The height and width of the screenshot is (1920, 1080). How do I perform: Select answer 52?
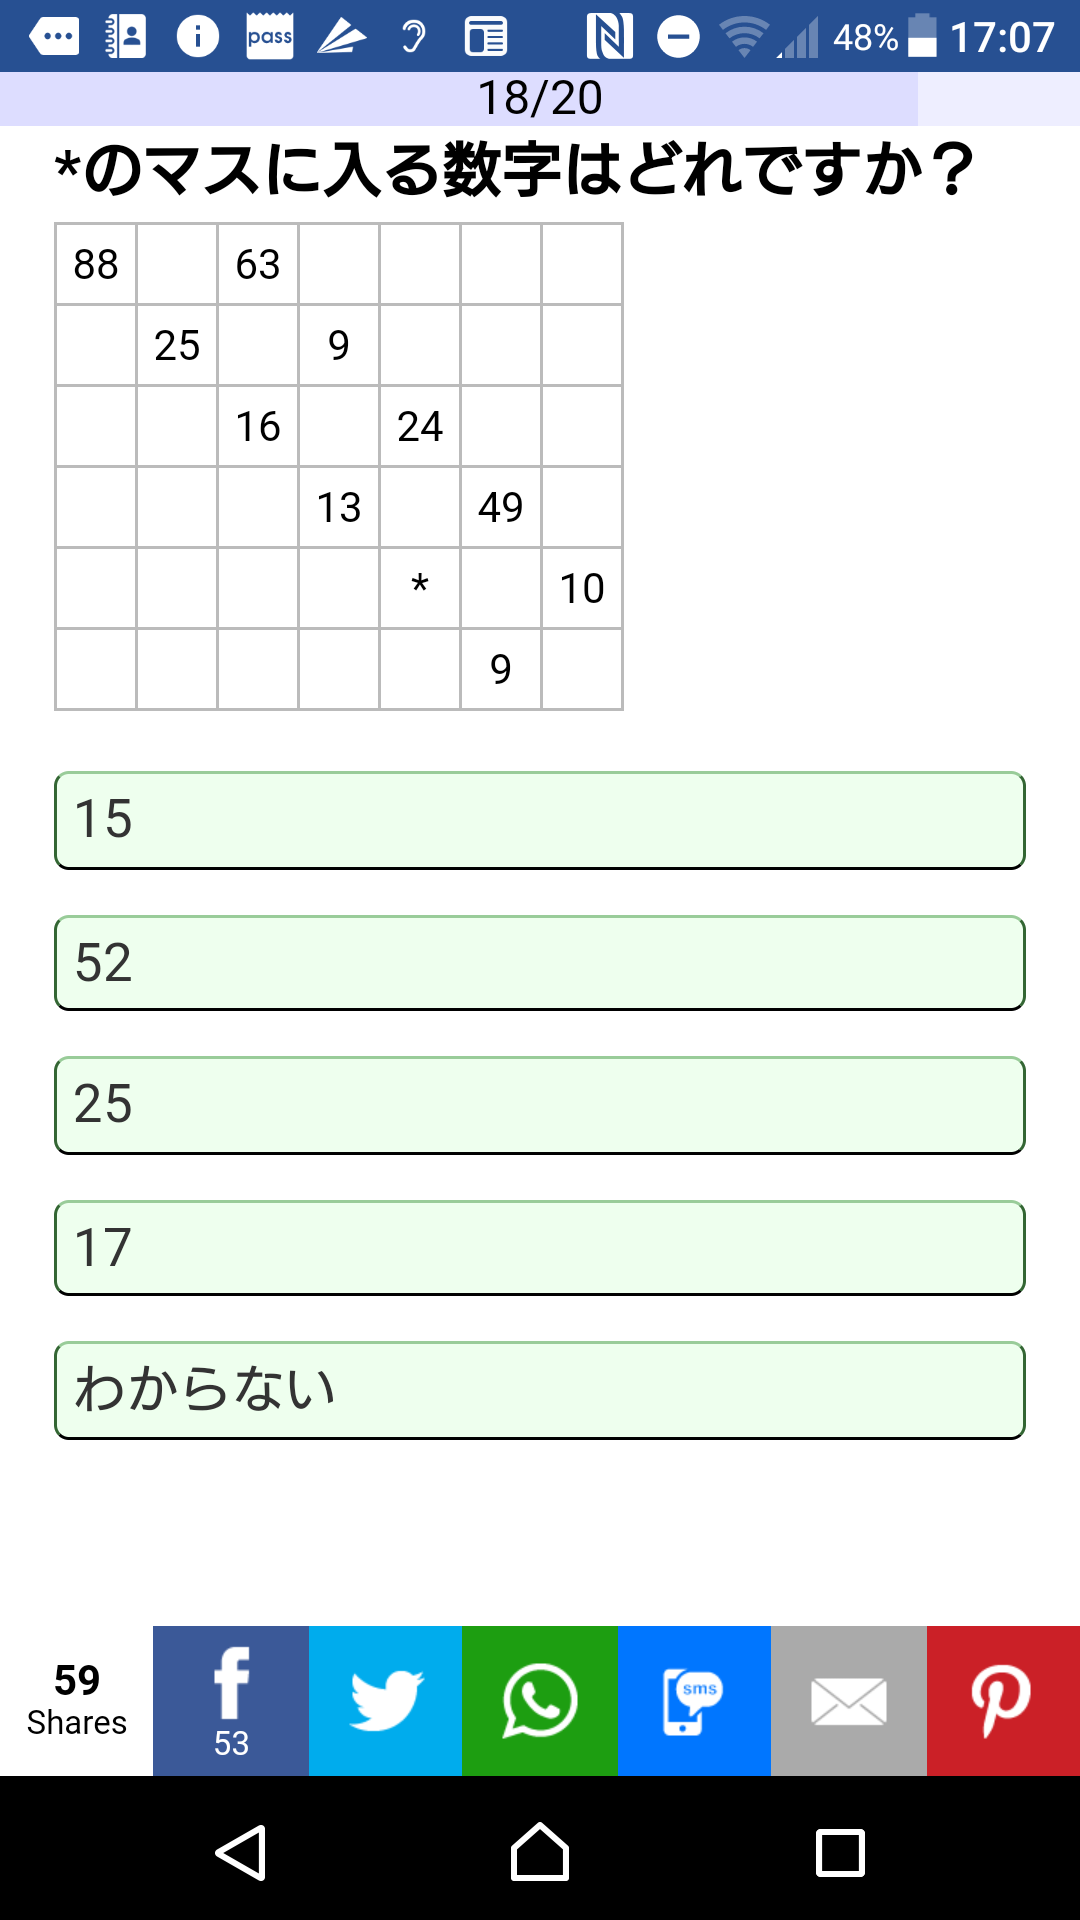tap(540, 963)
